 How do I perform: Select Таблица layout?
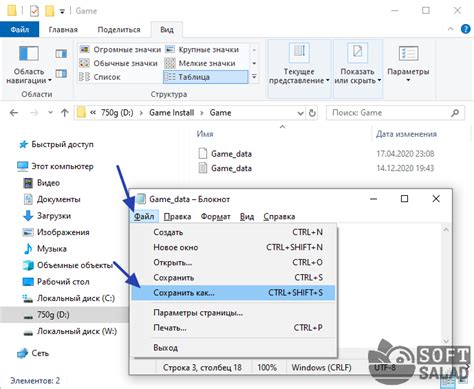[x=205, y=77]
